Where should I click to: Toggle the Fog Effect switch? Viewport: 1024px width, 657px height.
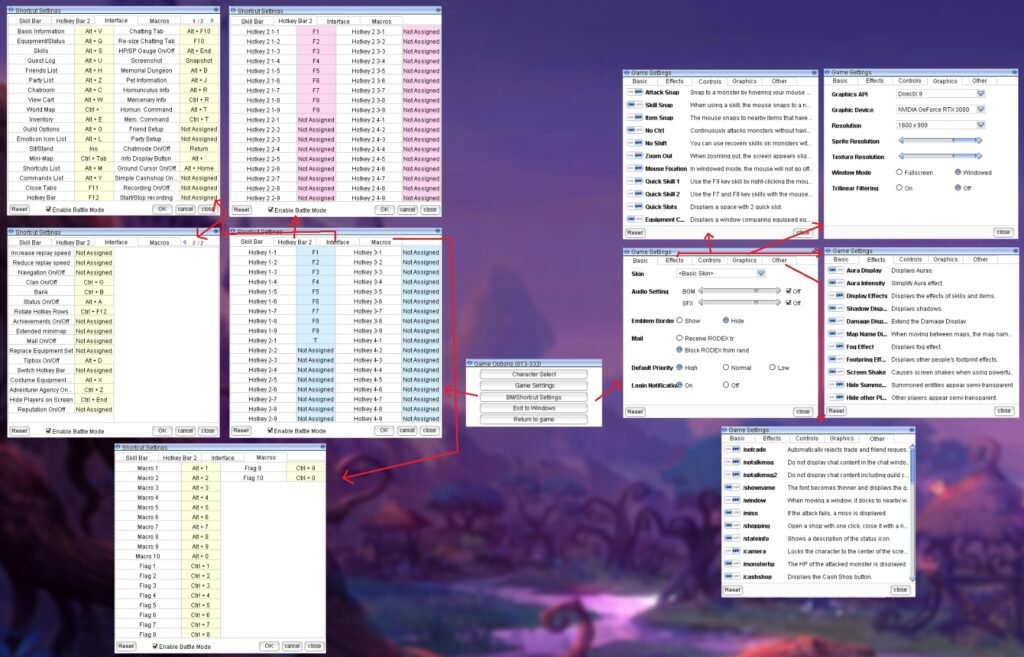coord(833,346)
